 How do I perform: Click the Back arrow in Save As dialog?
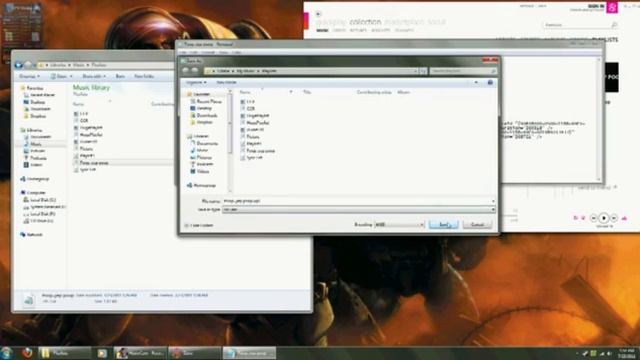pyautogui.click(x=186, y=71)
